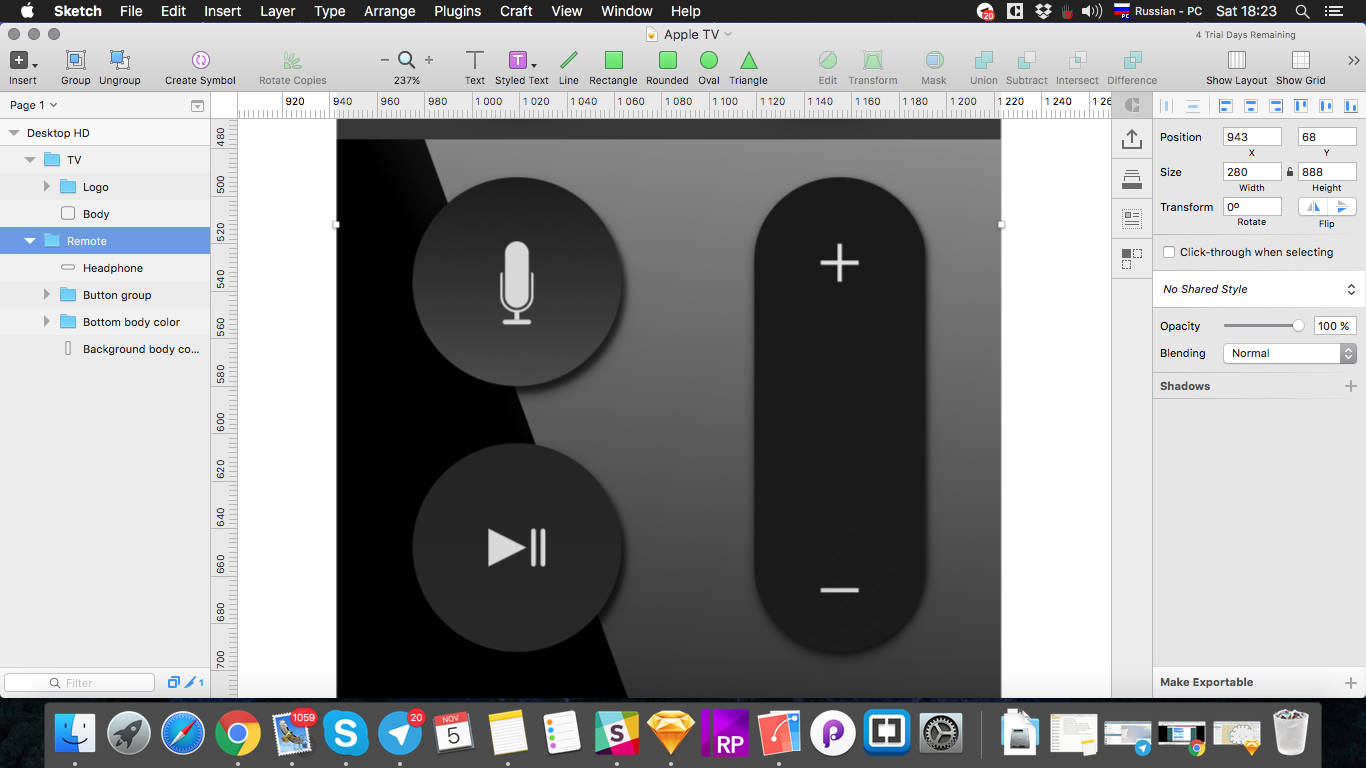Select the Triangle shape tool
Image resolution: width=1366 pixels, height=768 pixels.
point(748,61)
